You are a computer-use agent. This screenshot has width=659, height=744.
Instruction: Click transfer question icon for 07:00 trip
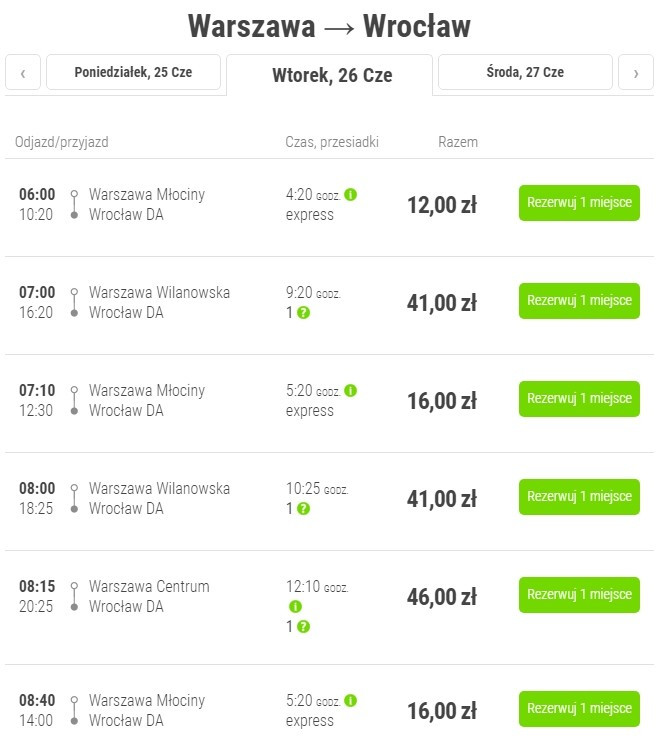pos(303,313)
